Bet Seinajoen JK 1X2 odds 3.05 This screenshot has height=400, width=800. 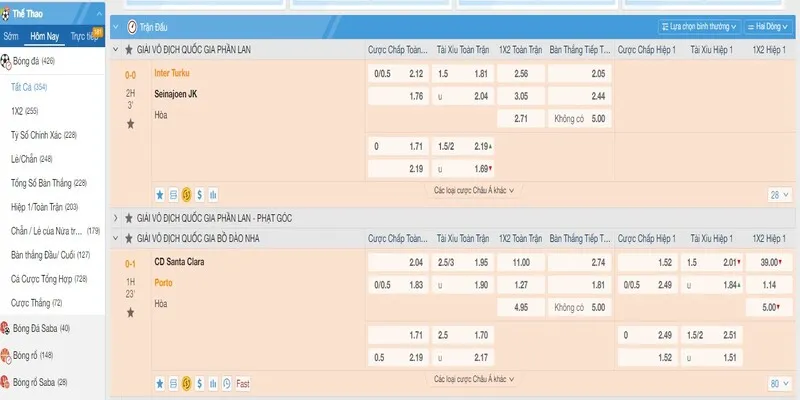tap(521, 96)
